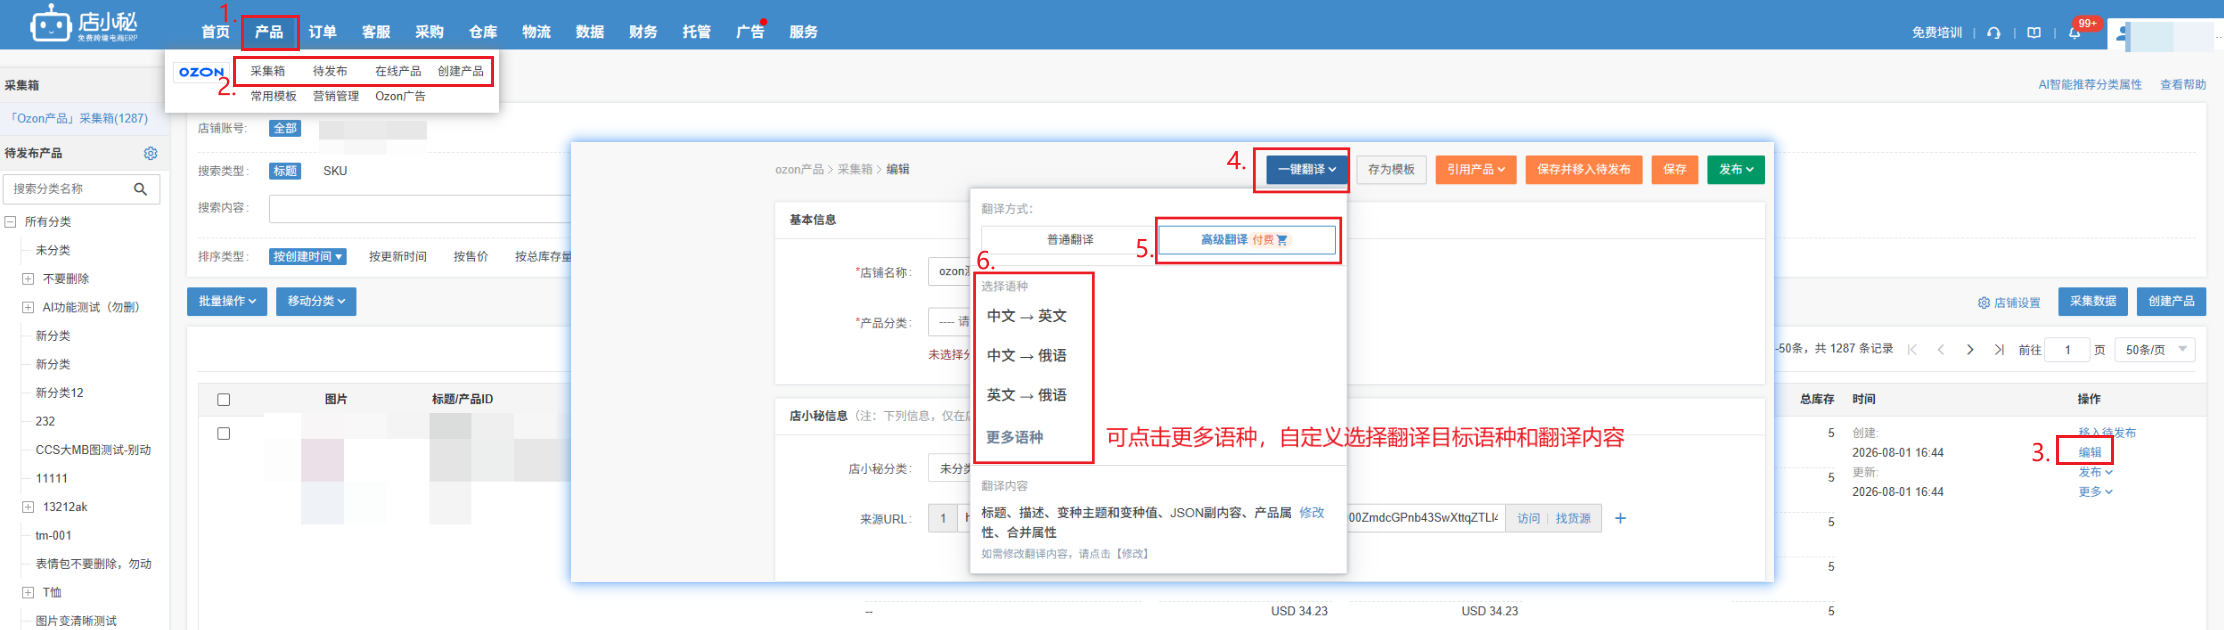Click the 搜索内容 input field
Screen dimensions: 2224x630
[420, 208]
